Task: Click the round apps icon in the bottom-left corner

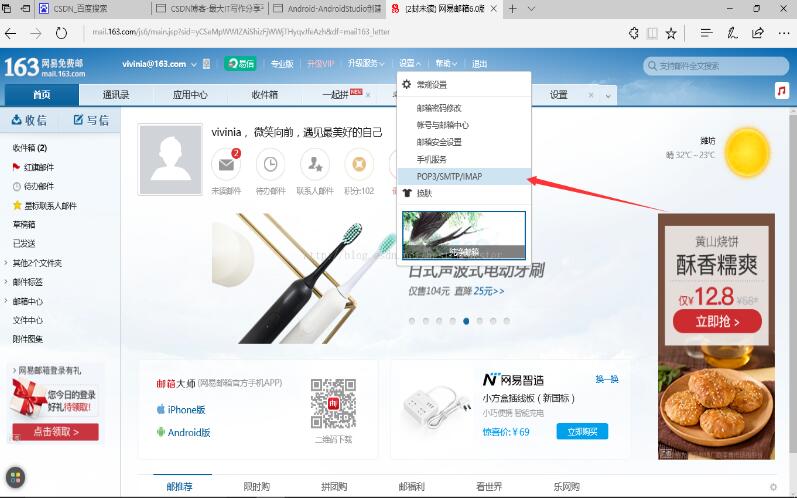Action: coord(15,477)
